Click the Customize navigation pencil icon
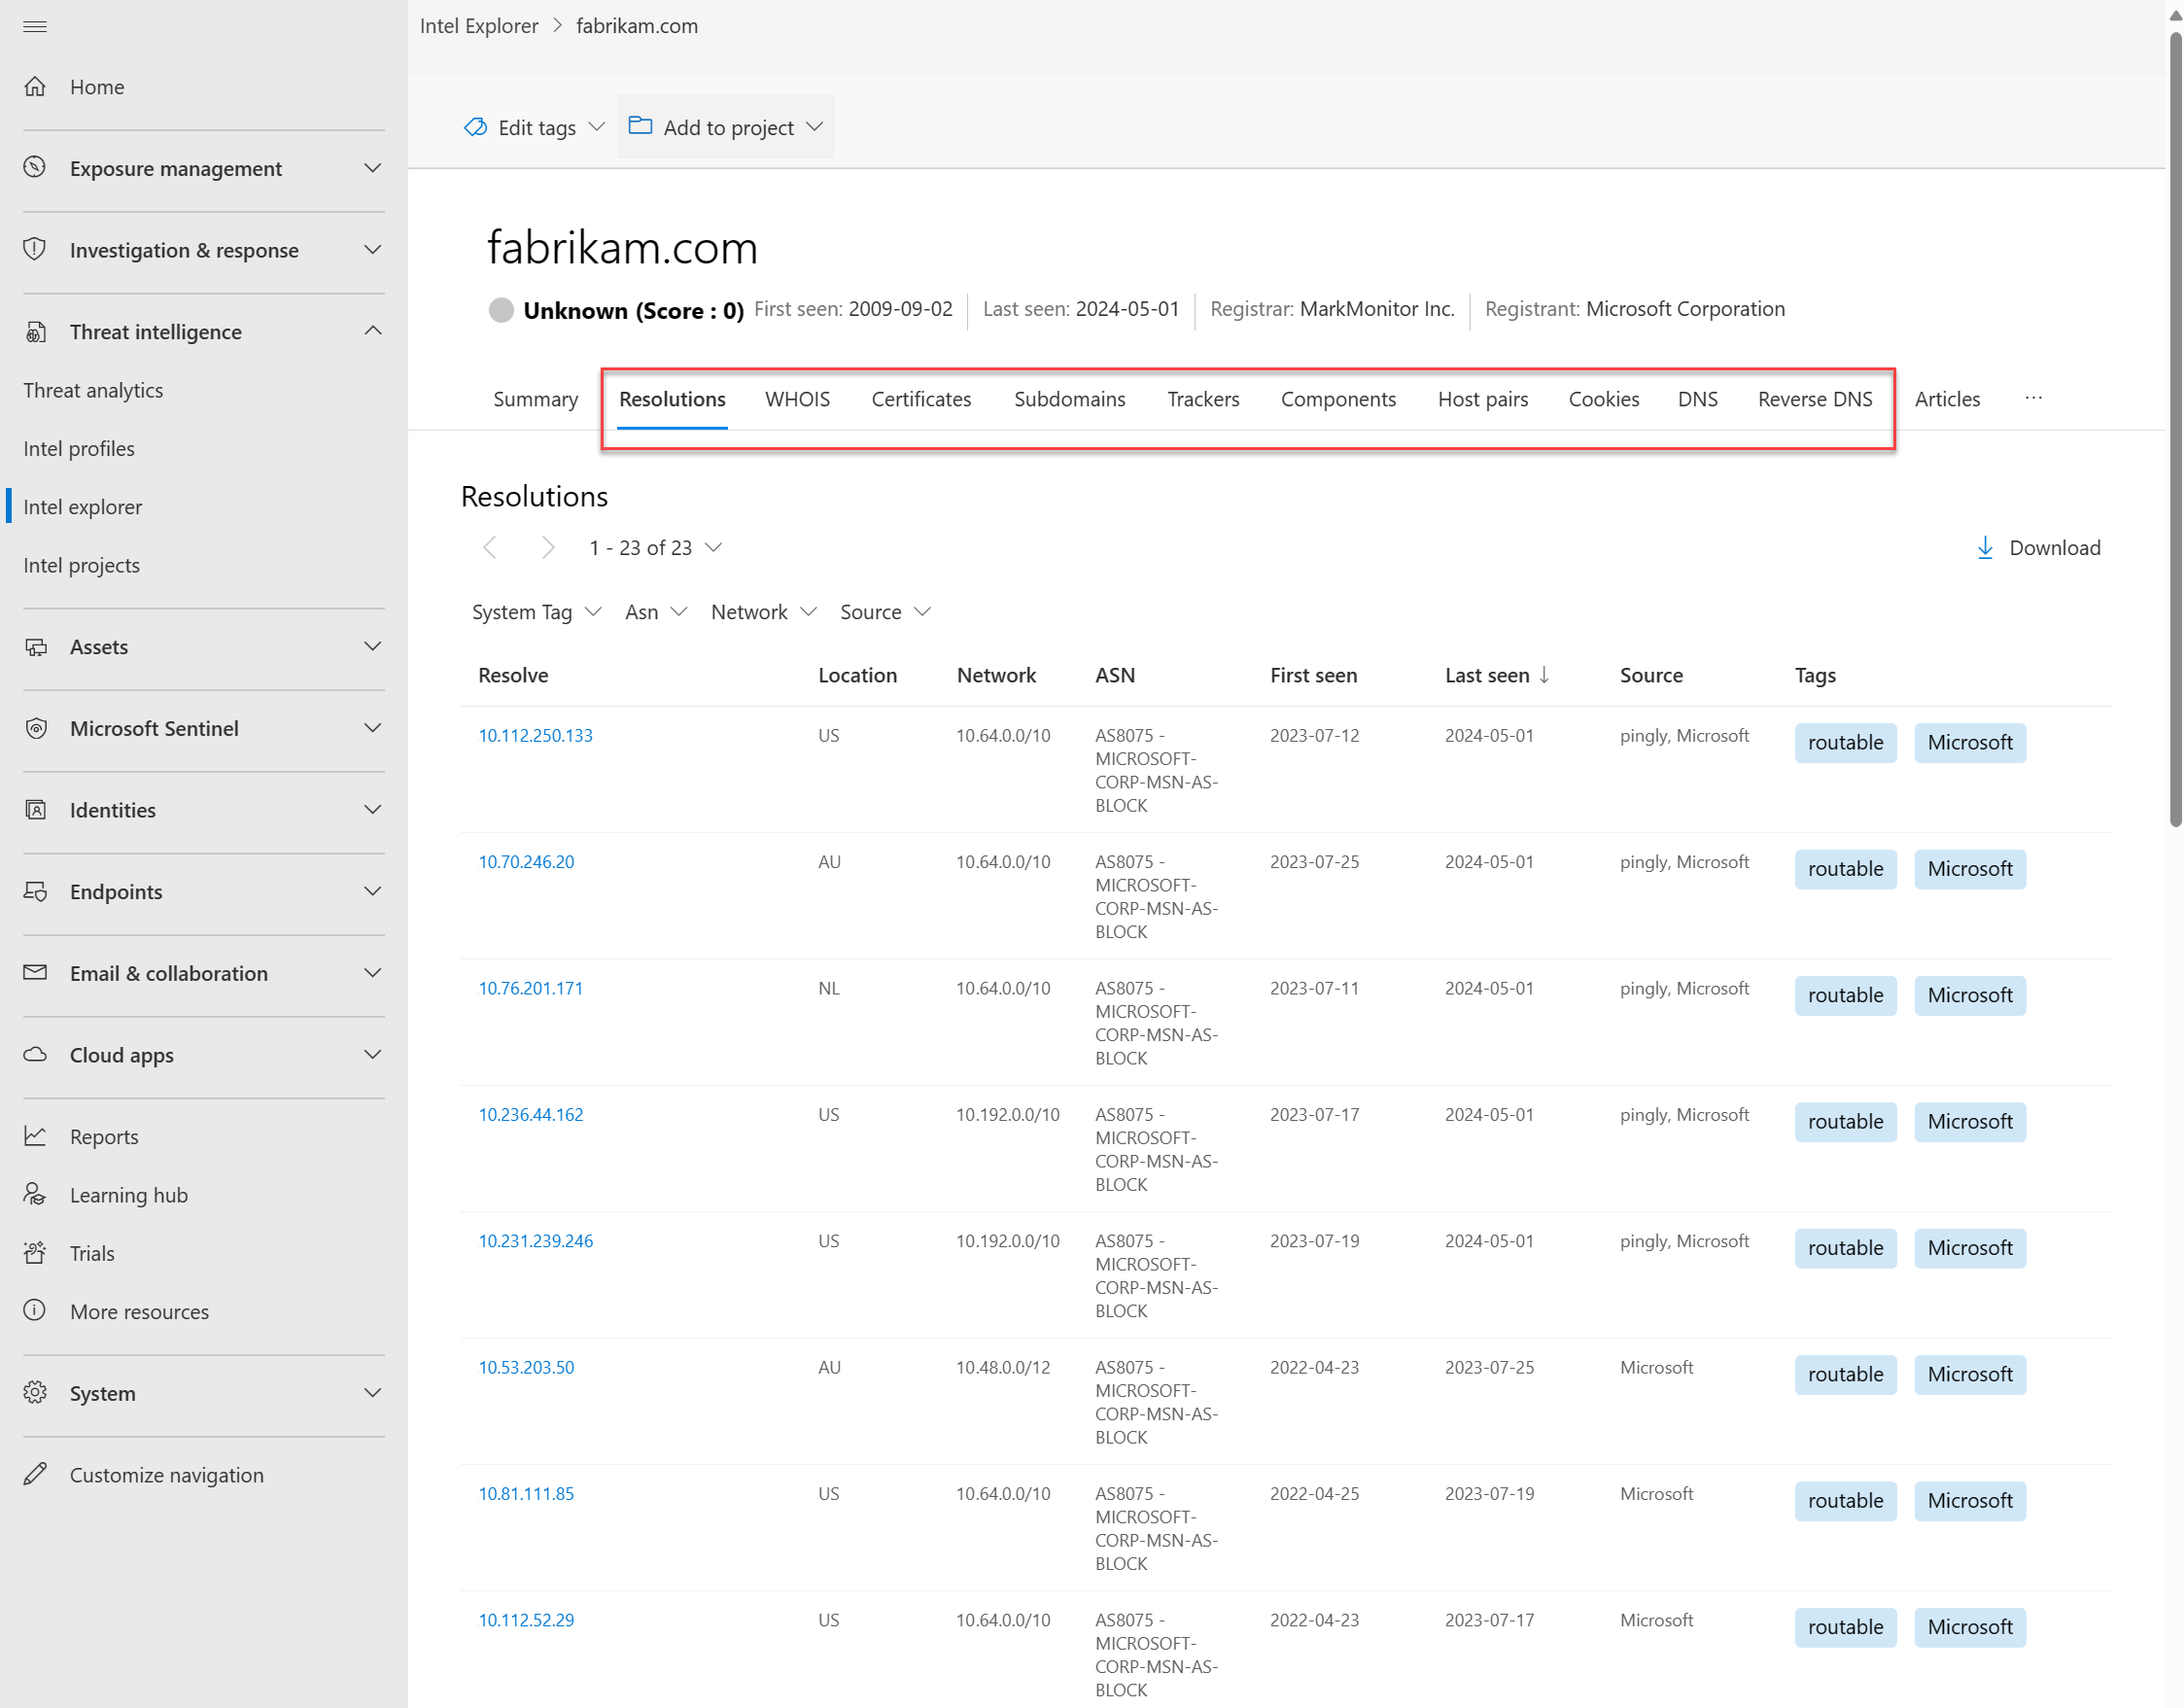Screen dimensions: 2184x1708 point(35,1474)
